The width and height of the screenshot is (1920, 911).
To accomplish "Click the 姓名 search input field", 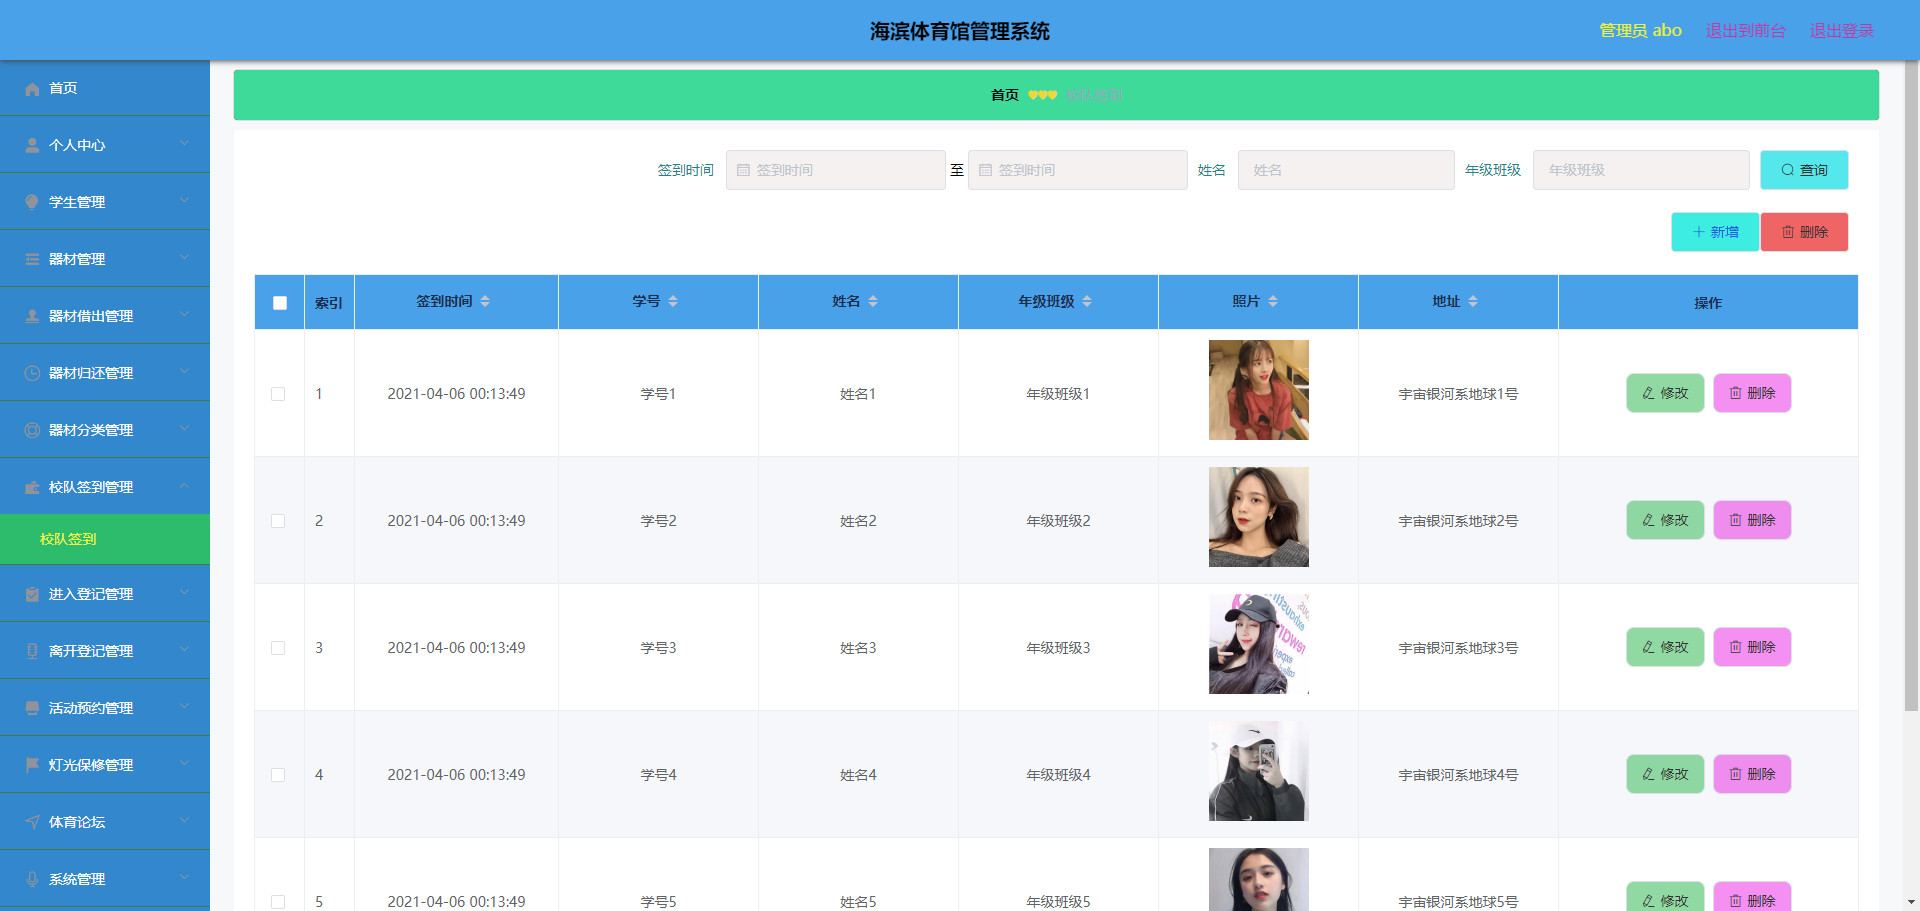I will (x=1346, y=170).
